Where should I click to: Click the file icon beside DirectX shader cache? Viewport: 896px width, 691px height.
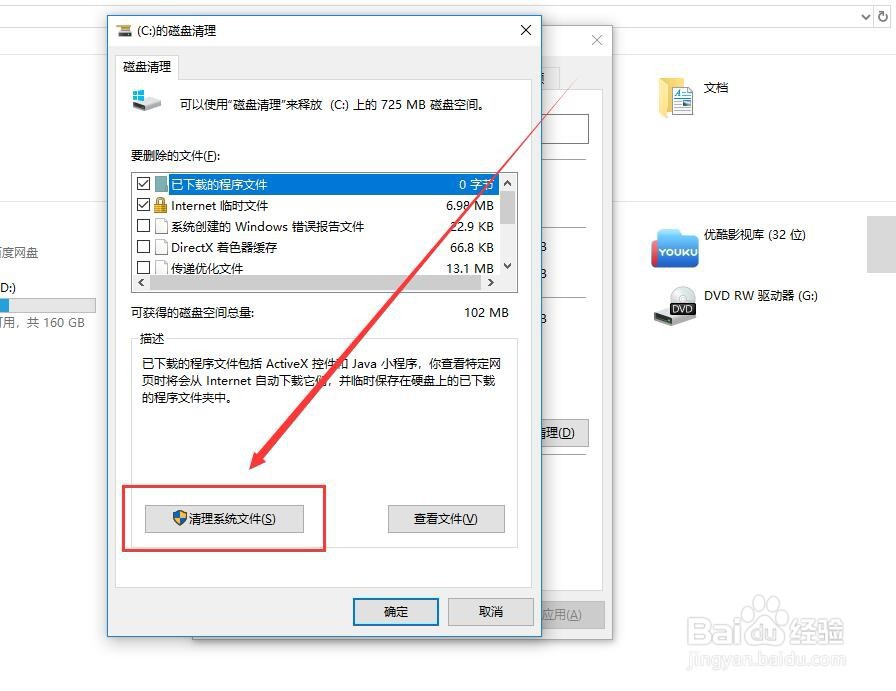coord(162,247)
